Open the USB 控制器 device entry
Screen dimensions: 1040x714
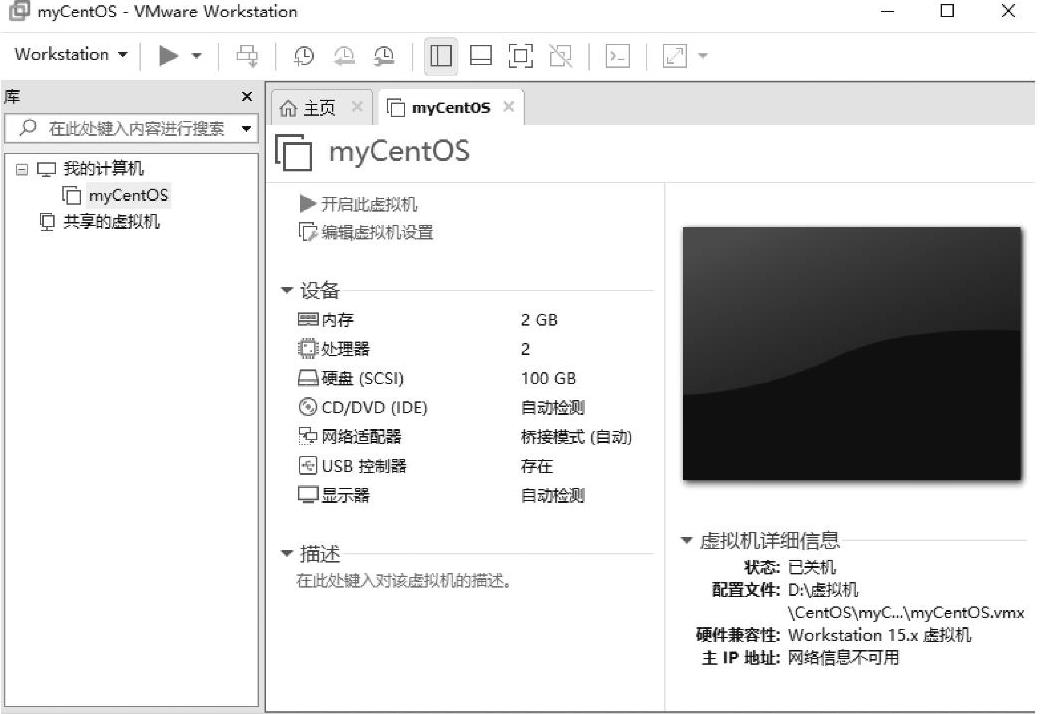[x=364, y=466]
